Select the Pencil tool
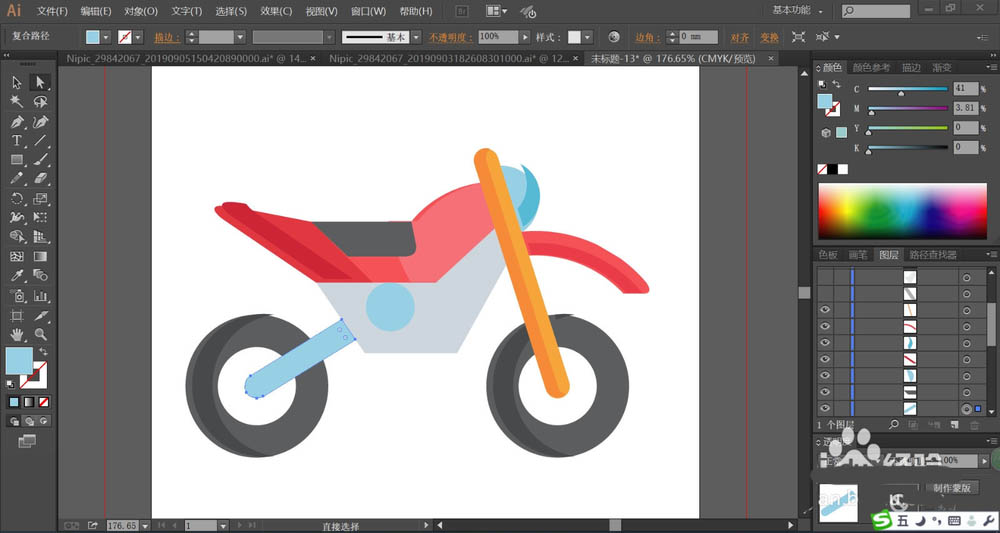Viewport: 1000px width, 533px height. [x=17, y=179]
